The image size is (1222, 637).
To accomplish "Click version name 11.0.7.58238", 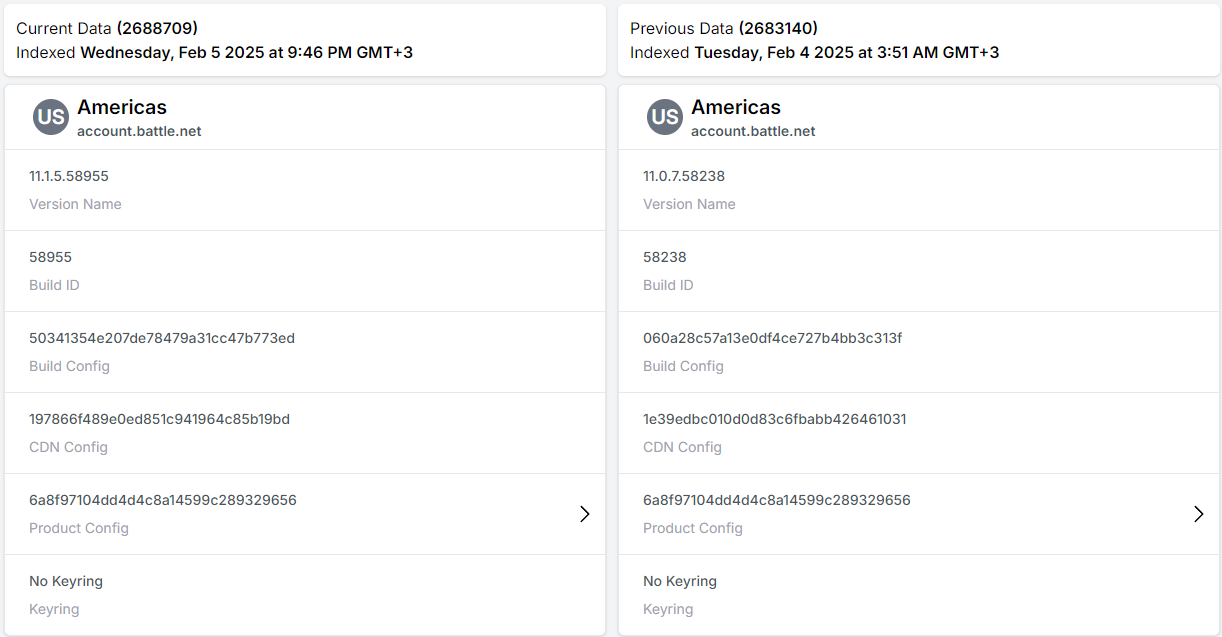I will pos(684,176).
